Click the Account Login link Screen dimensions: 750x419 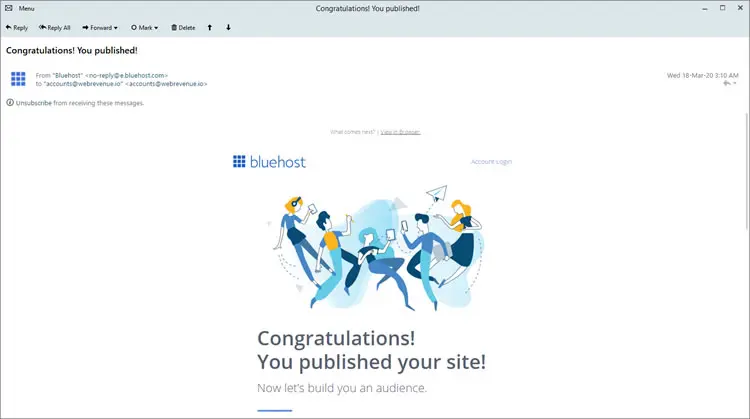[491, 161]
